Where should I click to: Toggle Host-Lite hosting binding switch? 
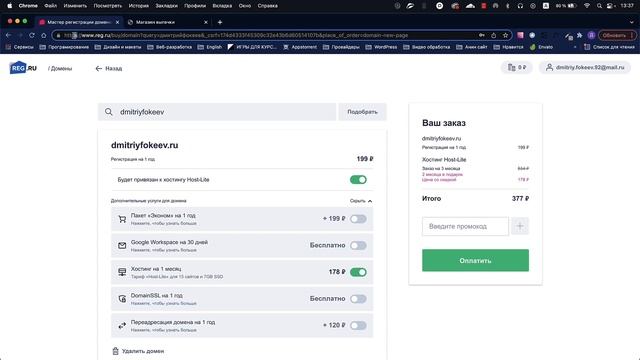(x=358, y=180)
